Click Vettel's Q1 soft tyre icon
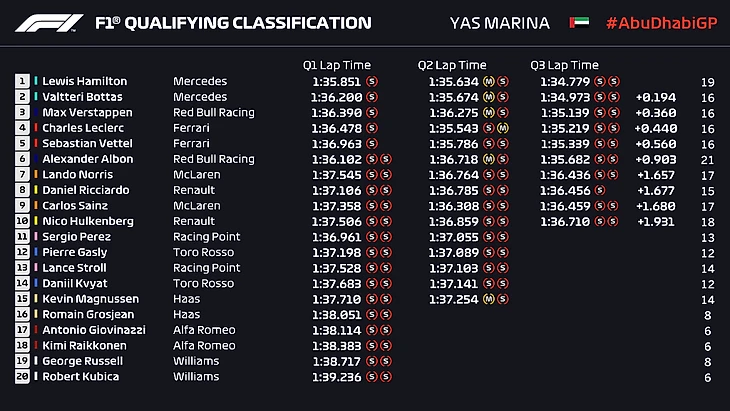This screenshot has height=411, width=730. (372, 144)
